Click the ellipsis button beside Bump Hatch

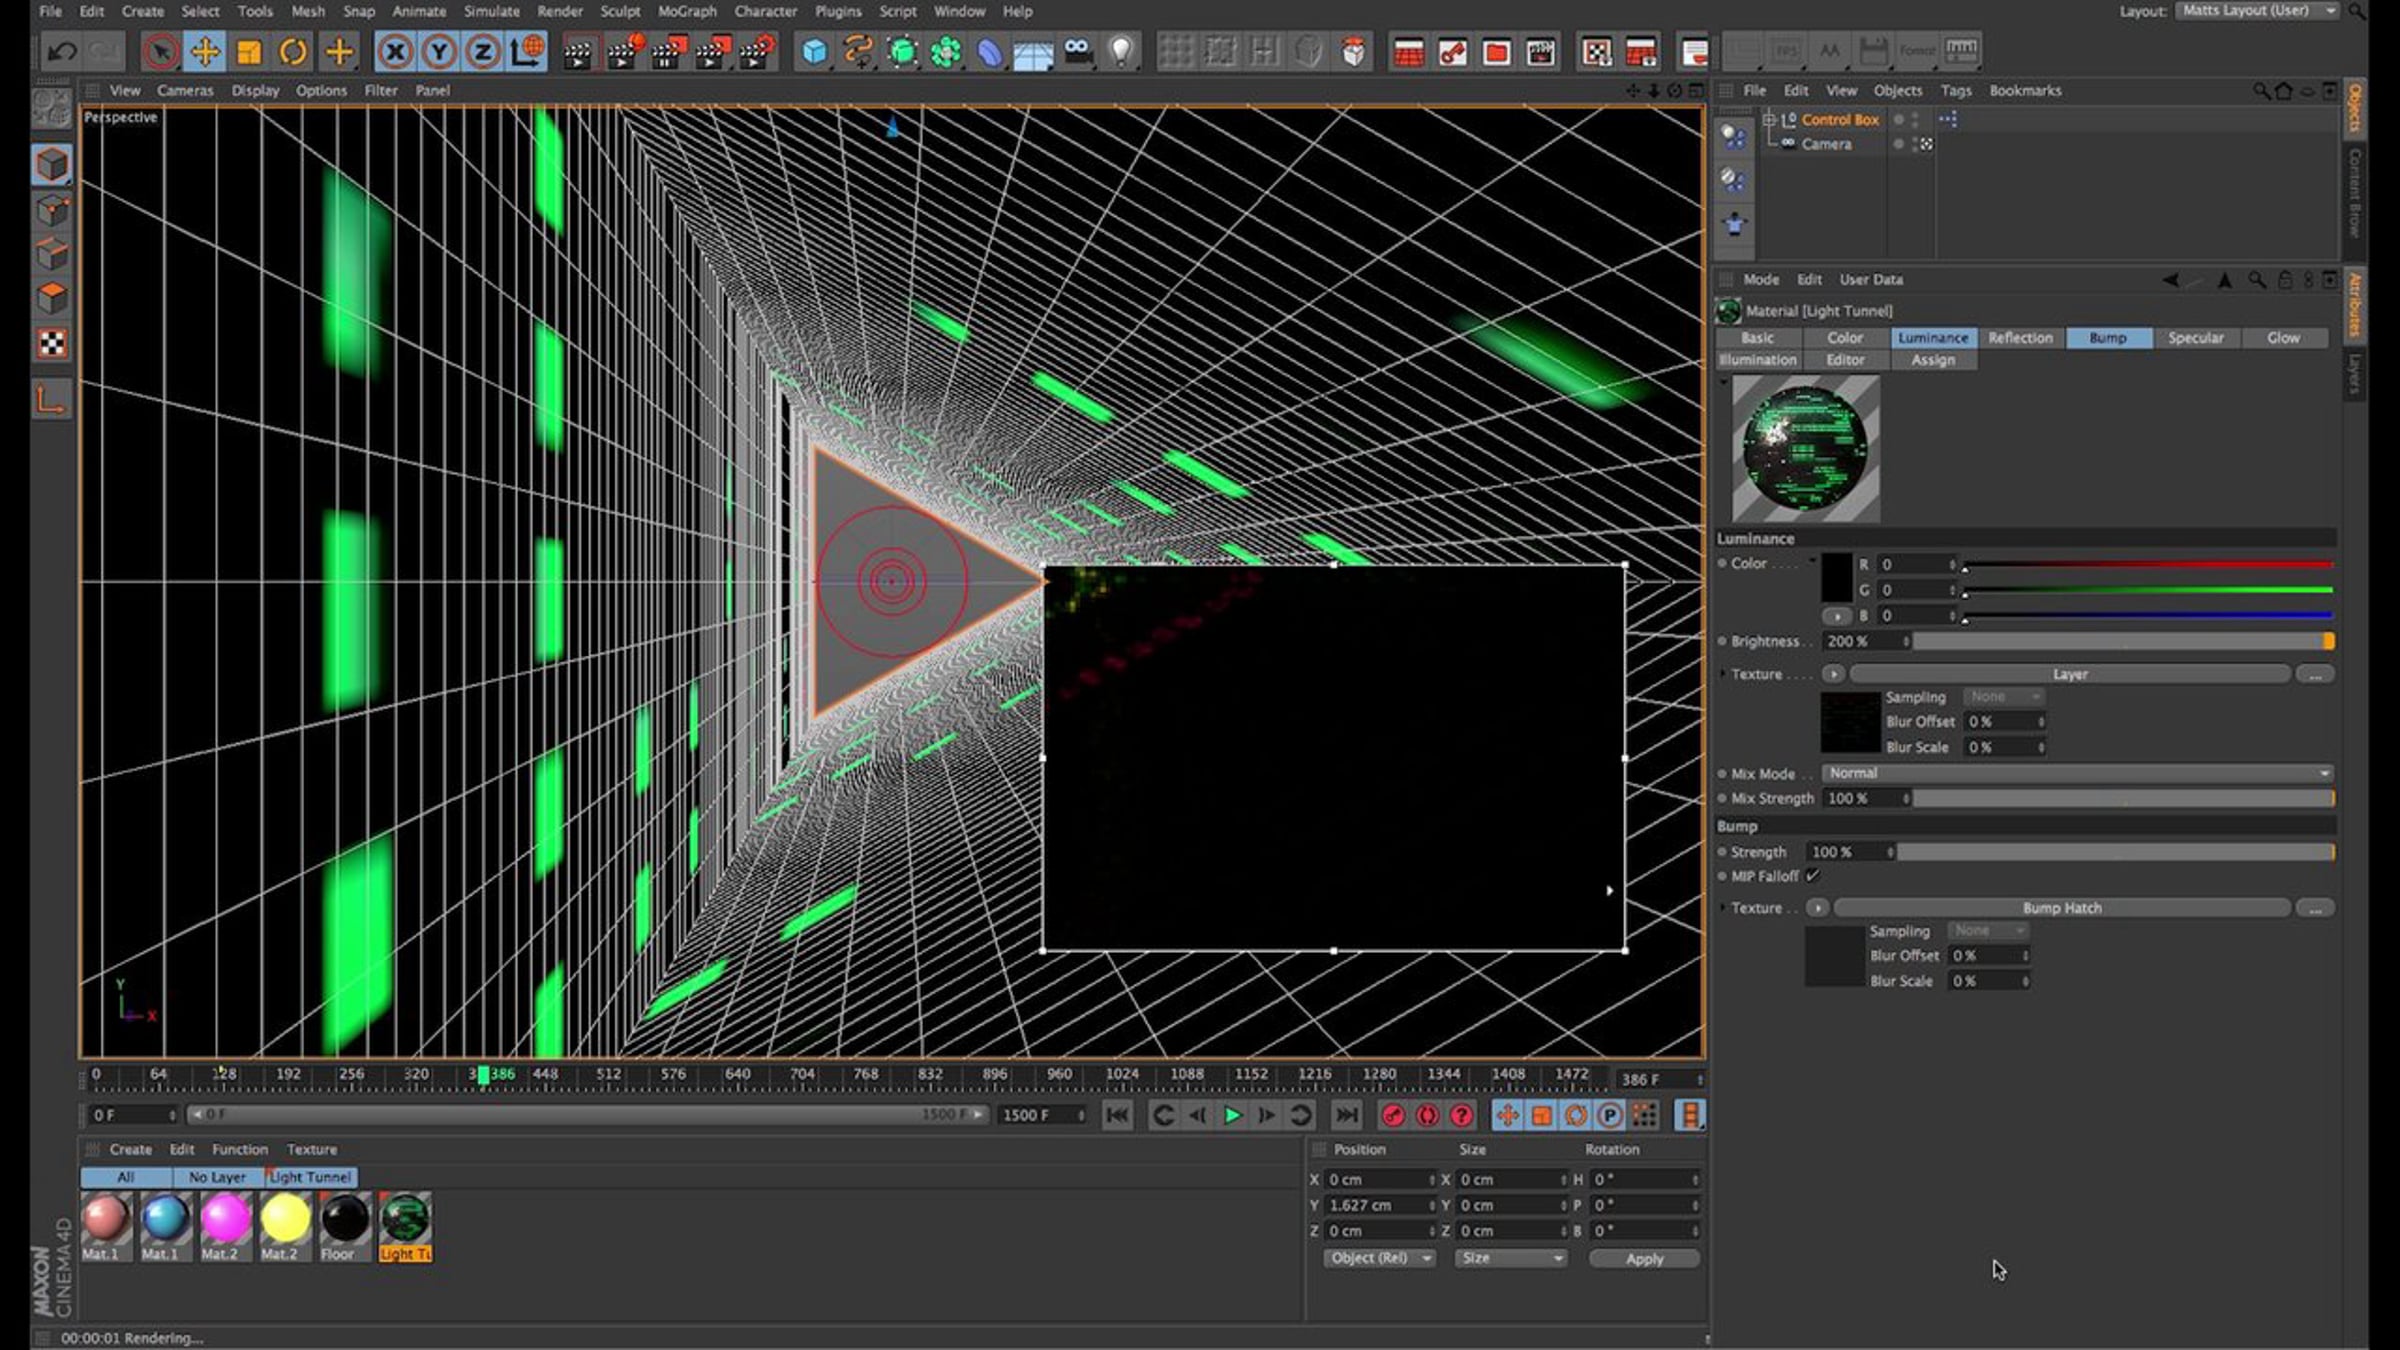[x=2315, y=908]
